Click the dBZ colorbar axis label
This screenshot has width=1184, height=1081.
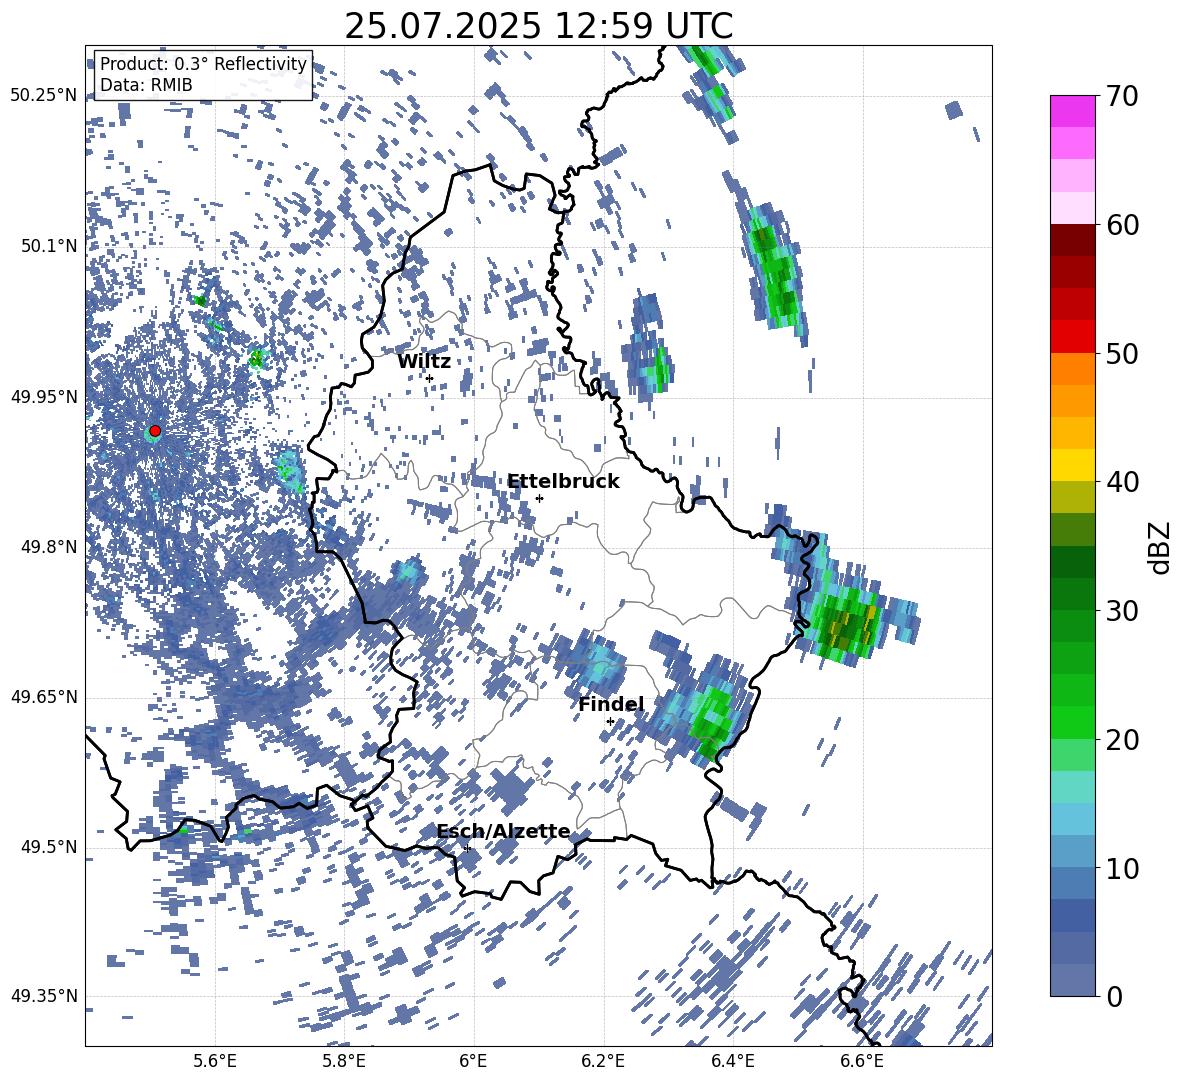click(x=1161, y=547)
